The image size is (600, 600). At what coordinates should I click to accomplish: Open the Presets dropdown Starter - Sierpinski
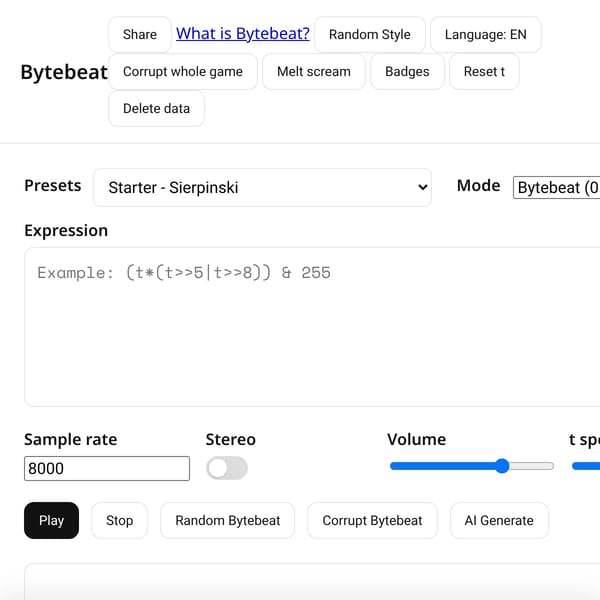(x=262, y=188)
